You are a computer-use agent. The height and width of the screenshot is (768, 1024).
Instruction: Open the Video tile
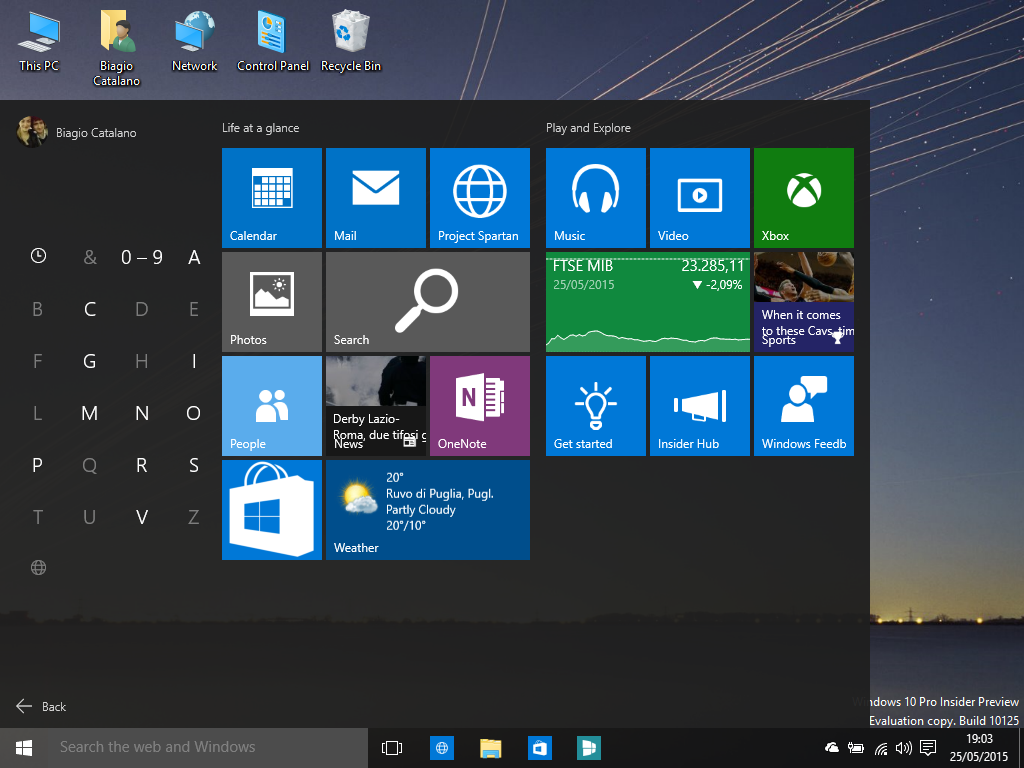pos(699,198)
